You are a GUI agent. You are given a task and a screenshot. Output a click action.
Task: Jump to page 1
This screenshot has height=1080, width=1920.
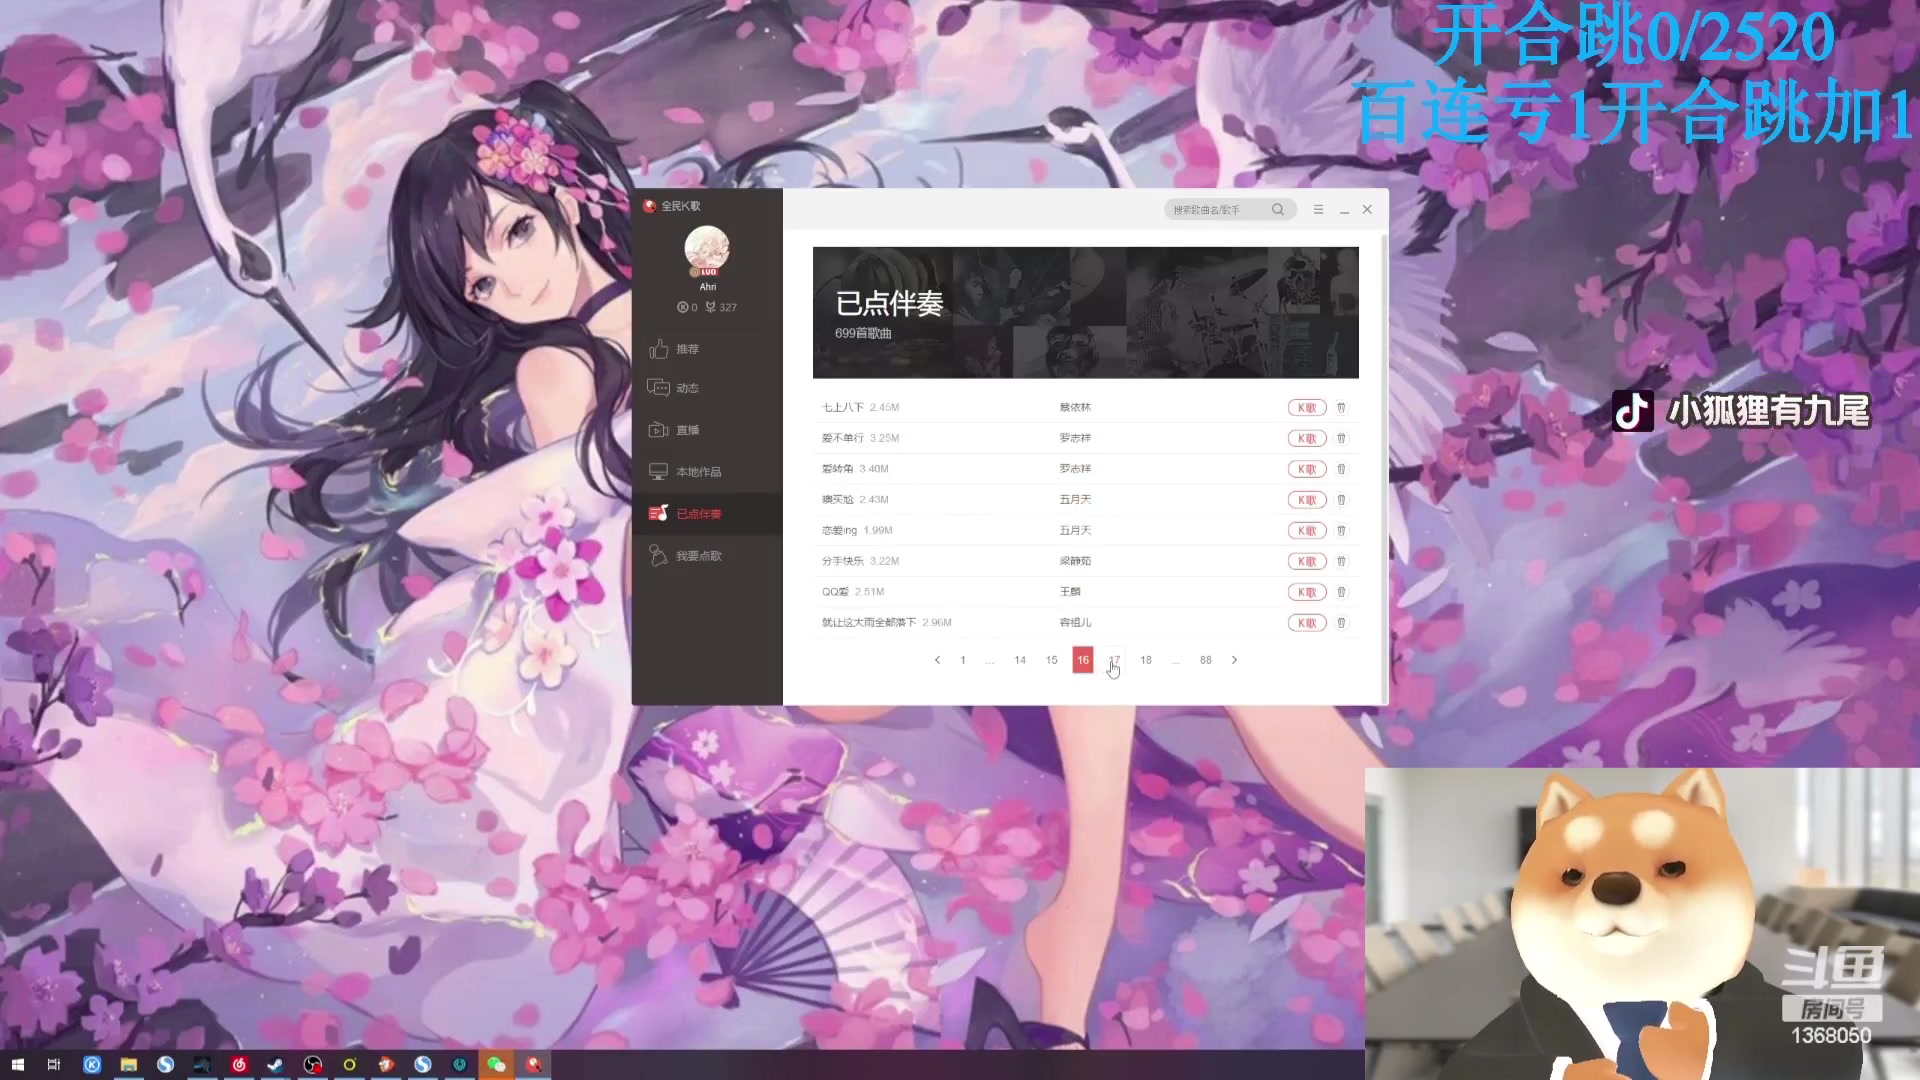click(963, 660)
